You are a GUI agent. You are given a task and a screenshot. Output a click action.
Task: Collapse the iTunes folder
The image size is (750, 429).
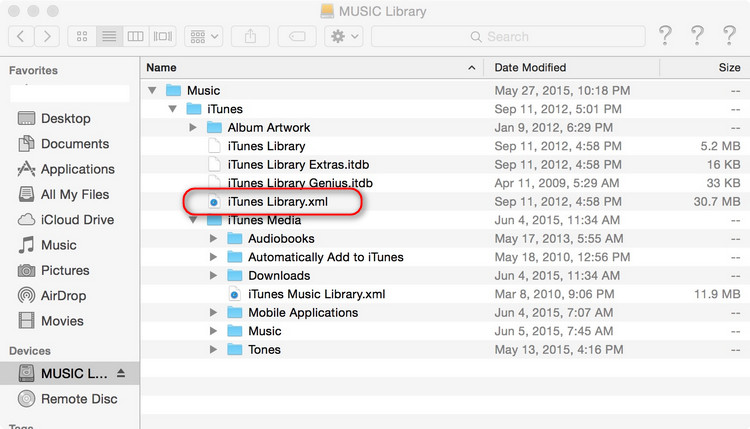[x=173, y=109]
